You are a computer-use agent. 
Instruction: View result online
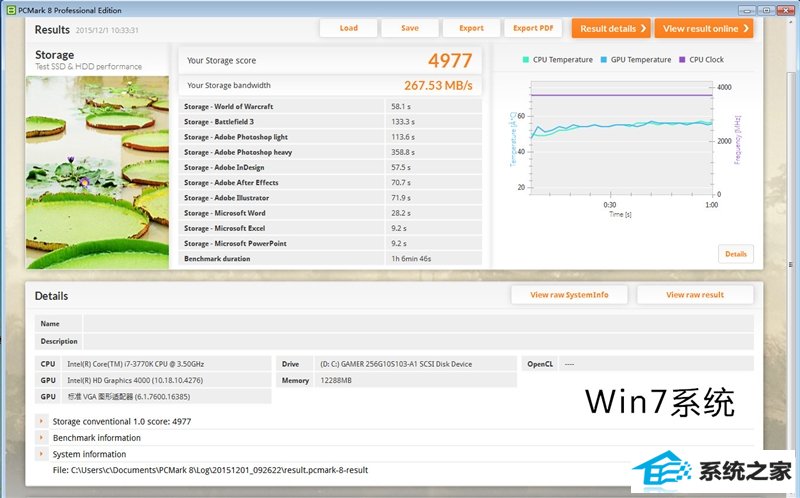704,29
